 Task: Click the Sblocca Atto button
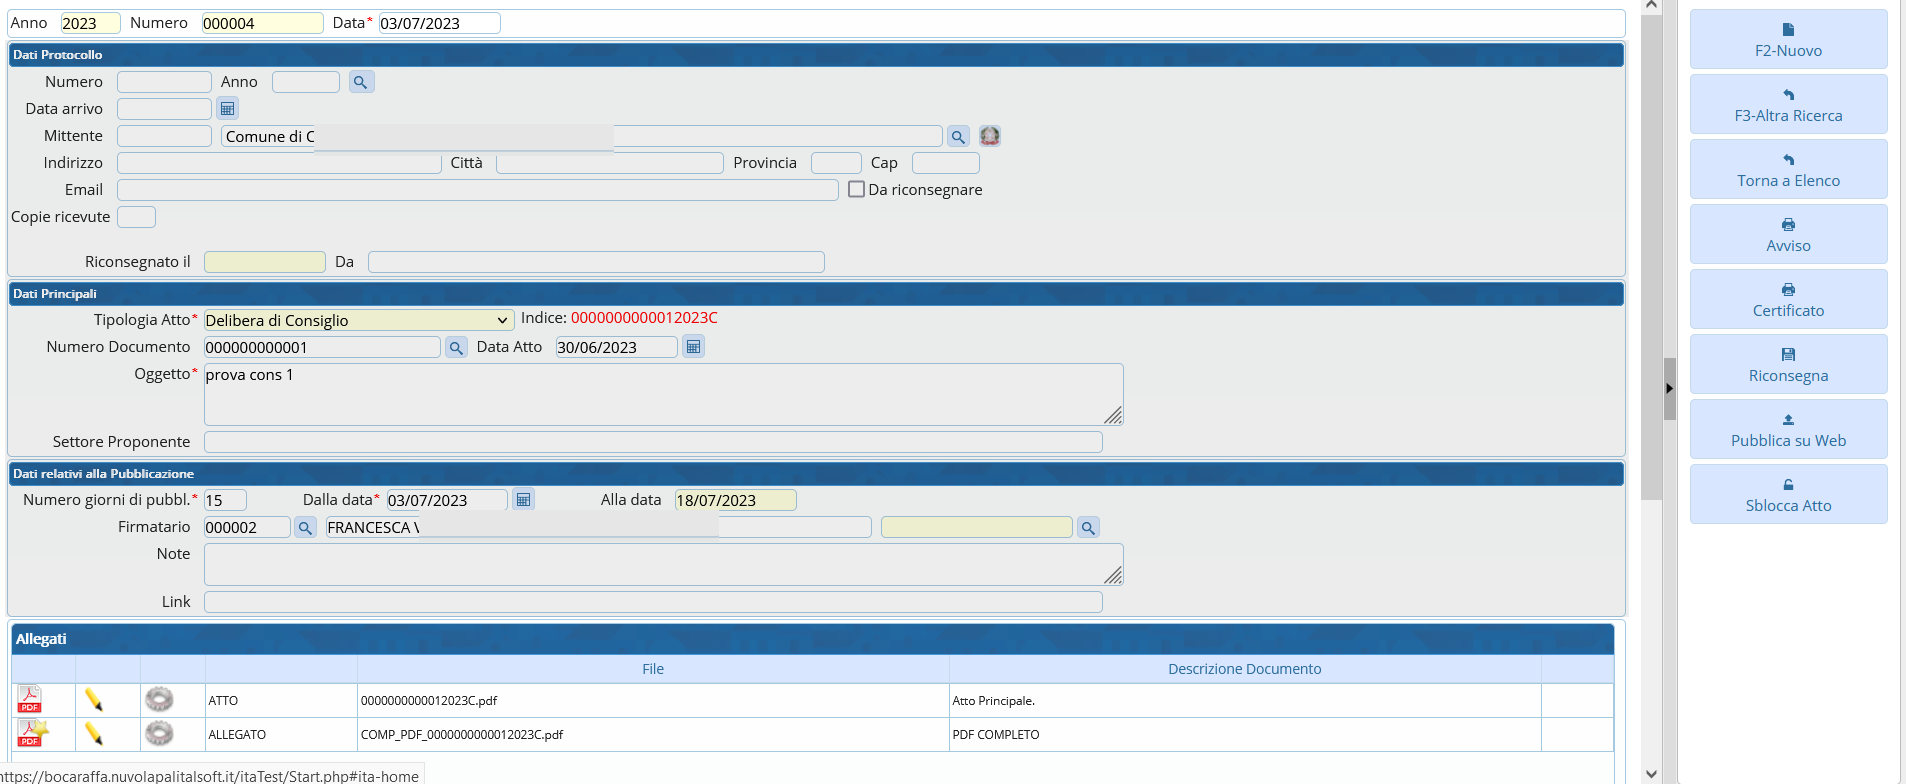(x=1788, y=495)
